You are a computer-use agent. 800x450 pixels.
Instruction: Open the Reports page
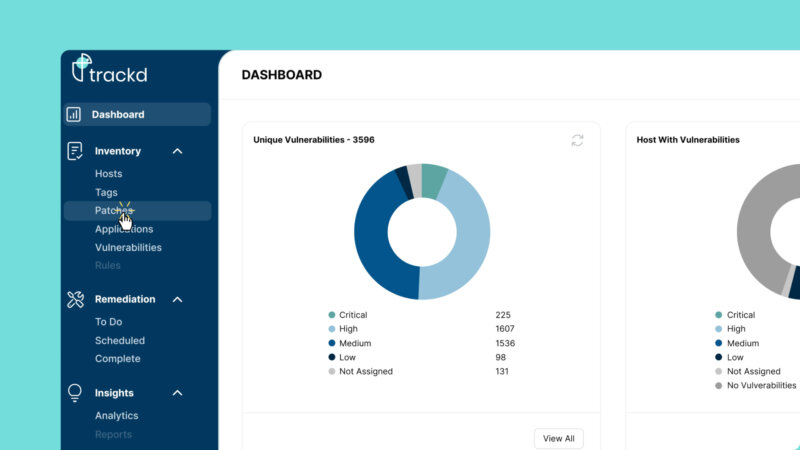[x=113, y=435]
